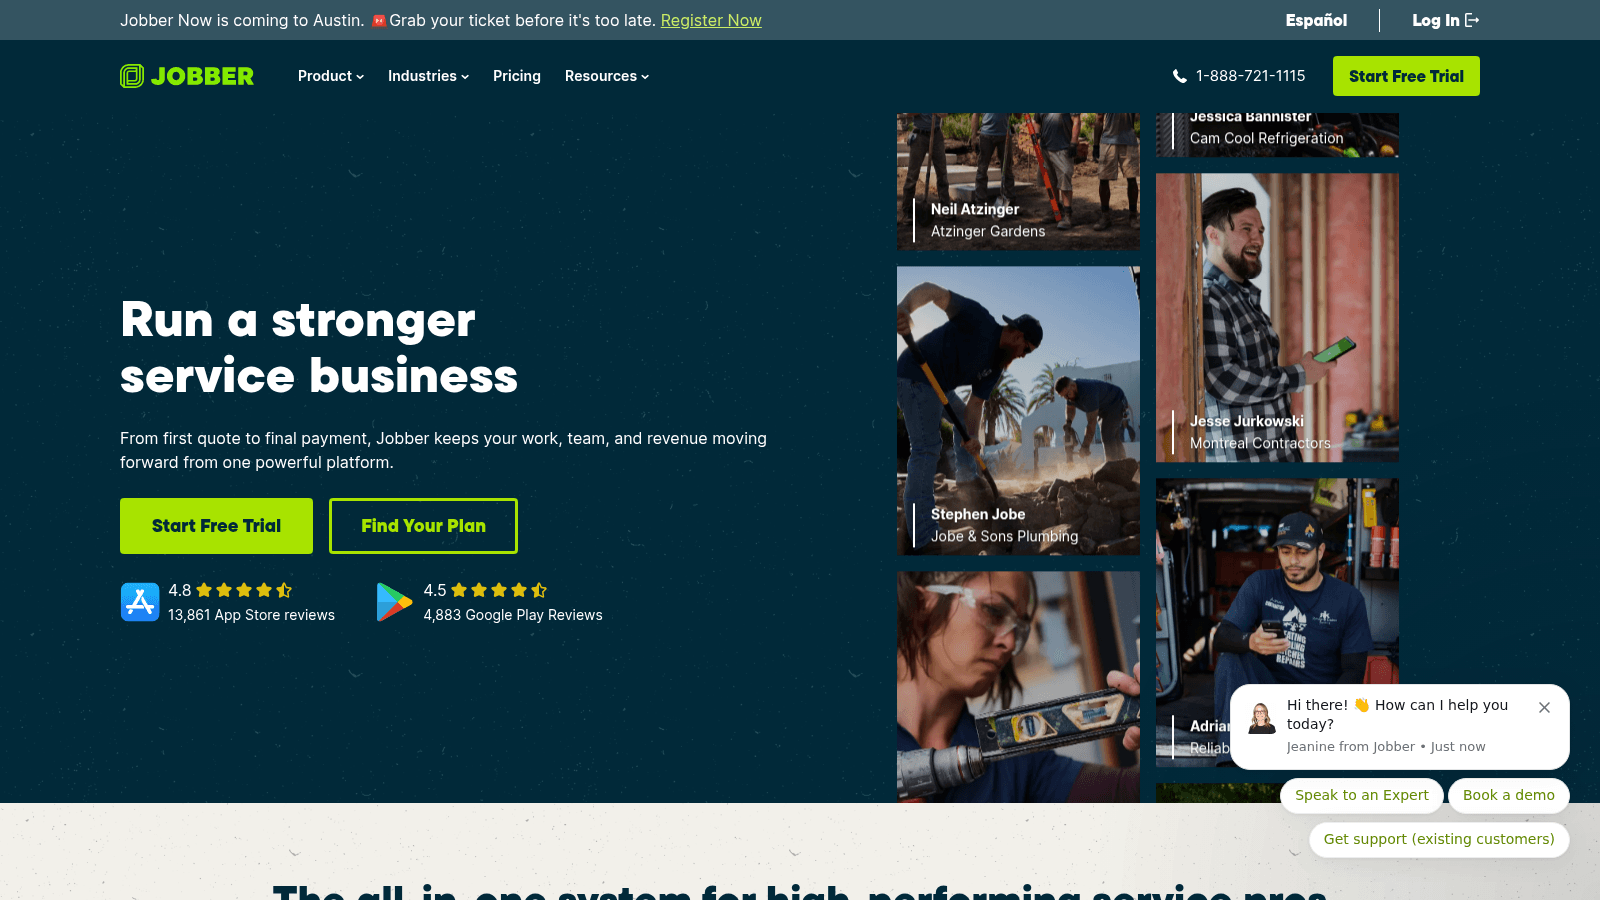
Task: Open the Pricing page
Action: [x=517, y=76]
